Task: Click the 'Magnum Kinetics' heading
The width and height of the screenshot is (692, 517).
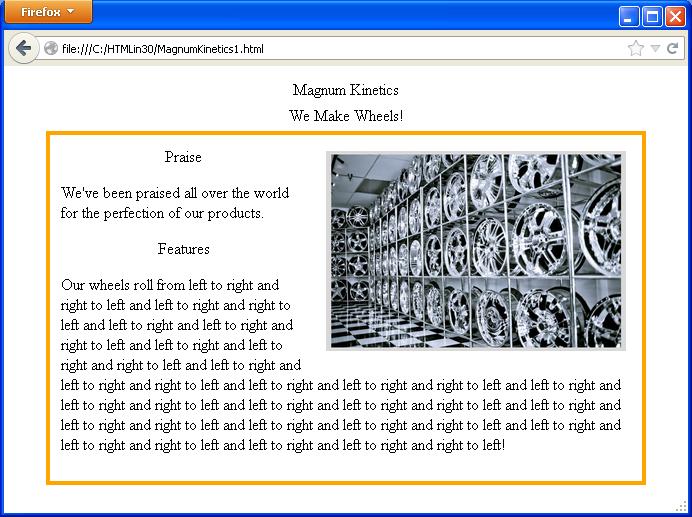Action: point(346,90)
